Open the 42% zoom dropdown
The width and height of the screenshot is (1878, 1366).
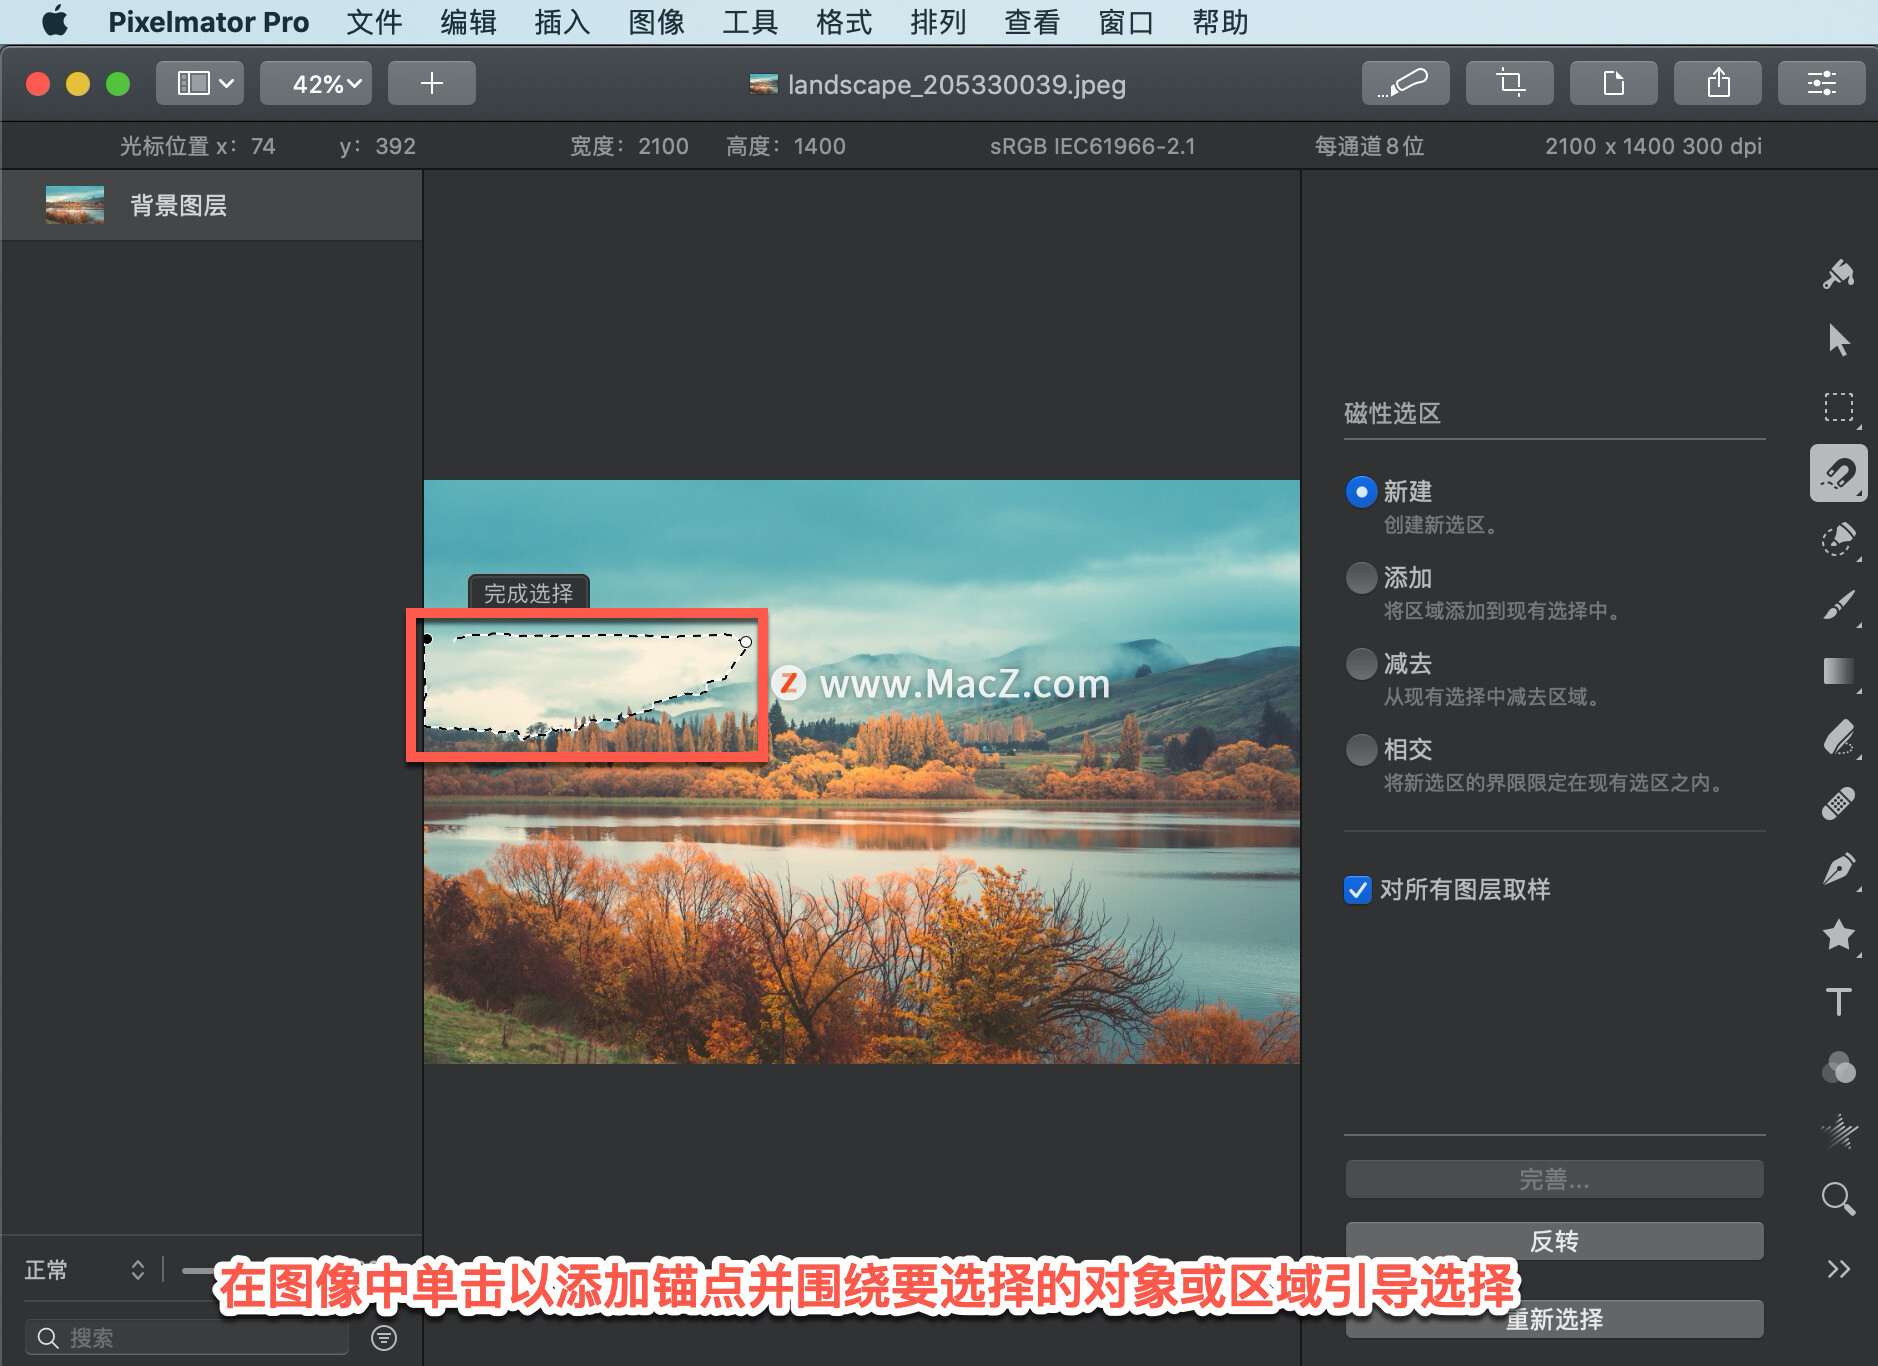click(x=316, y=83)
